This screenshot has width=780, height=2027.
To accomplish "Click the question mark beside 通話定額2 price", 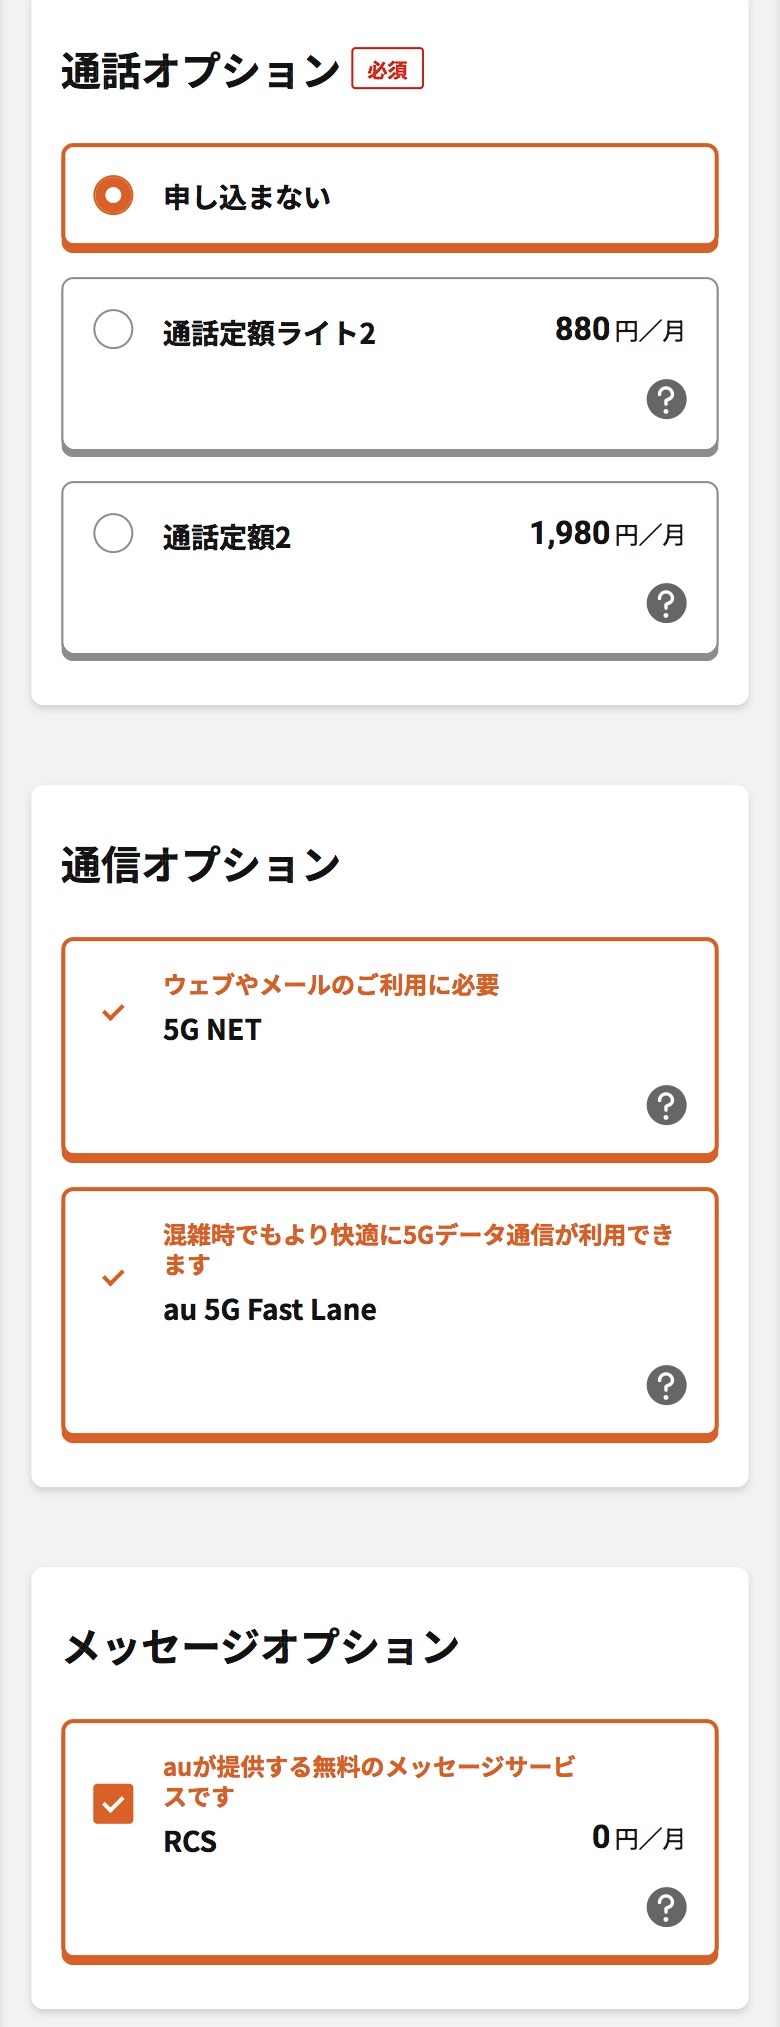I will [666, 602].
